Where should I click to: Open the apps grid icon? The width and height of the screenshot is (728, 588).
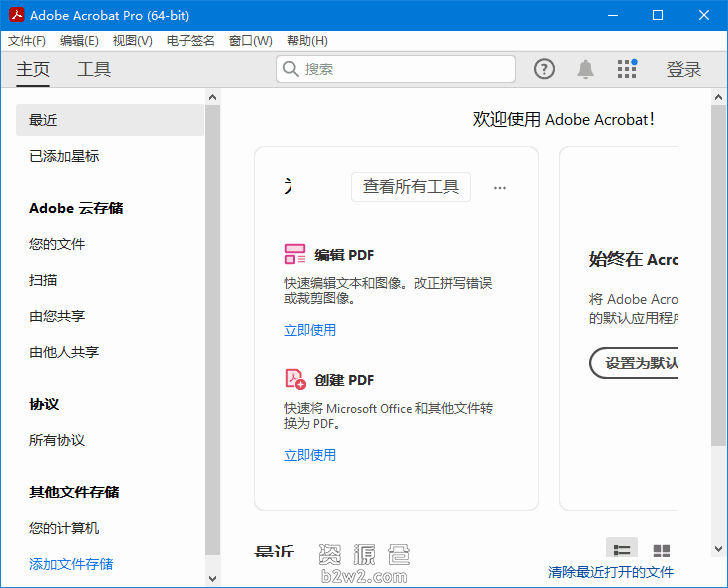[x=627, y=69]
